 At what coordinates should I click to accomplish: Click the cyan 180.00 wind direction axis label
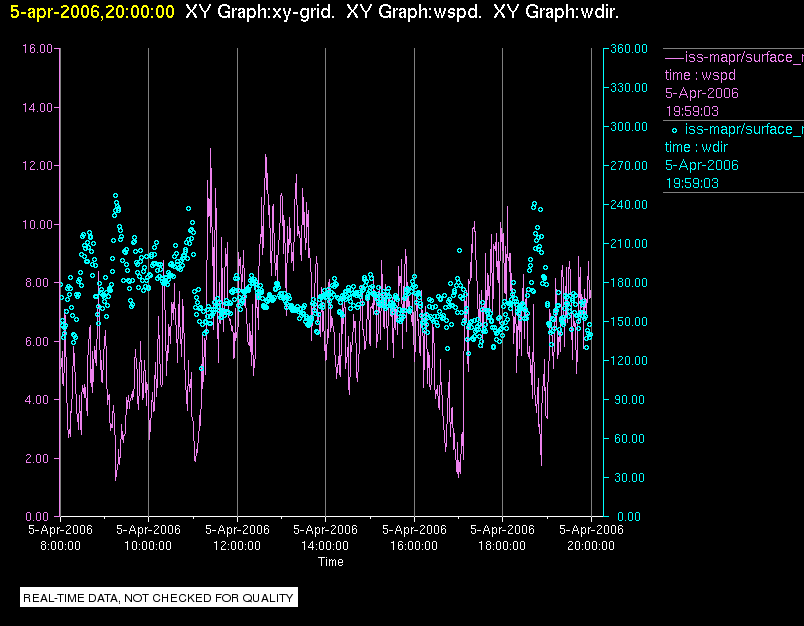pyautogui.click(x=629, y=282)
